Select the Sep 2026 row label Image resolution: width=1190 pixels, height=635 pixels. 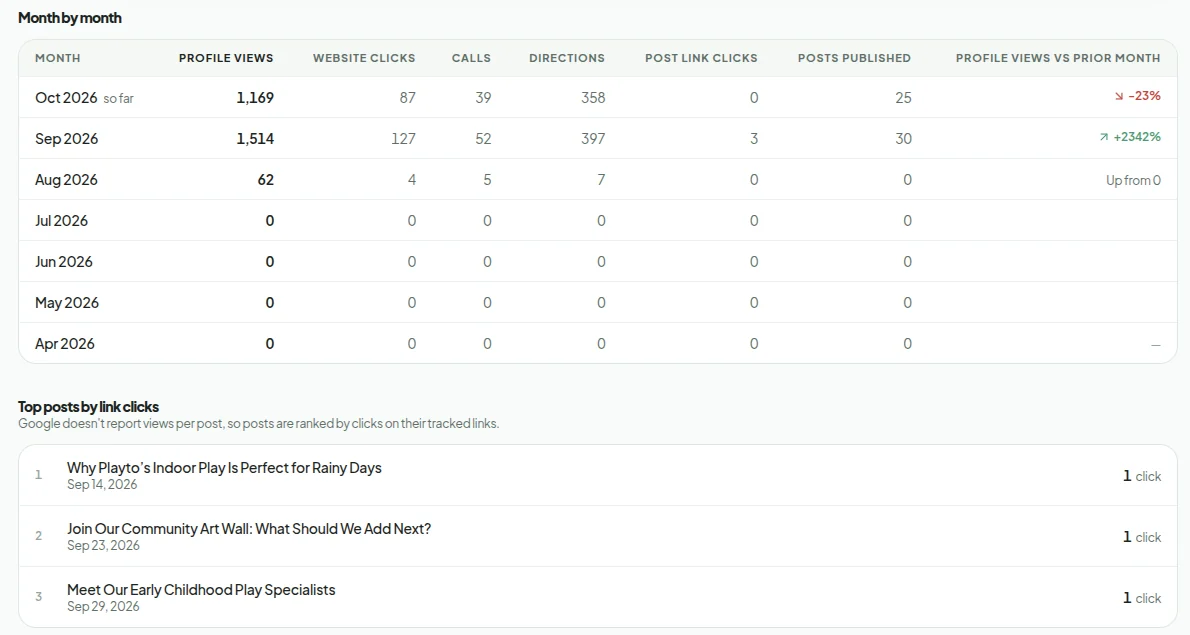[67, 138]
